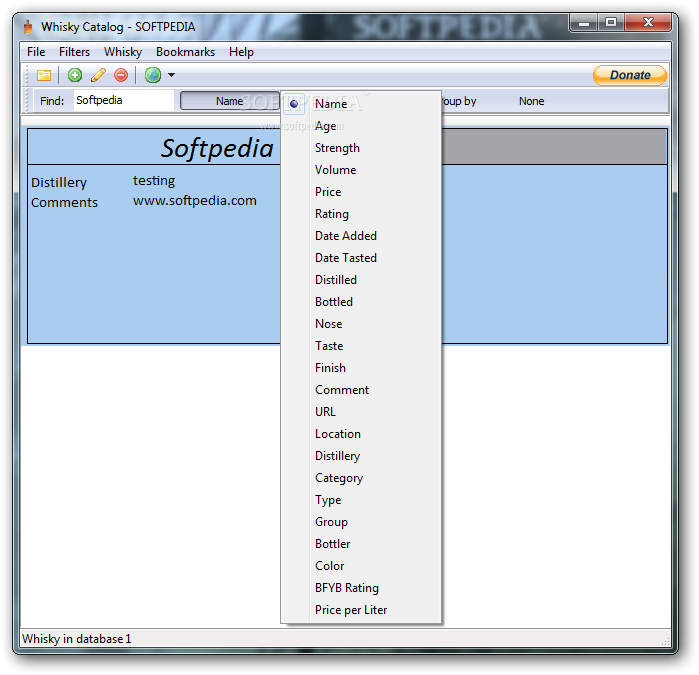
Task: Open the Bookmarks menu
Action: [x=185, y=52]
